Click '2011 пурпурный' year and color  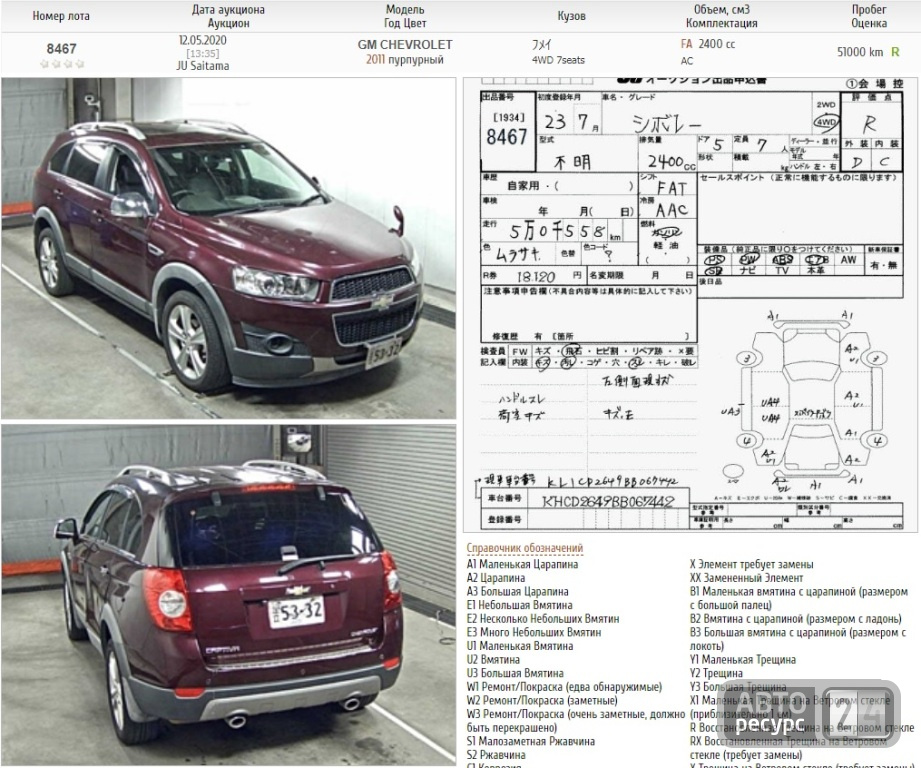point(405,59)
